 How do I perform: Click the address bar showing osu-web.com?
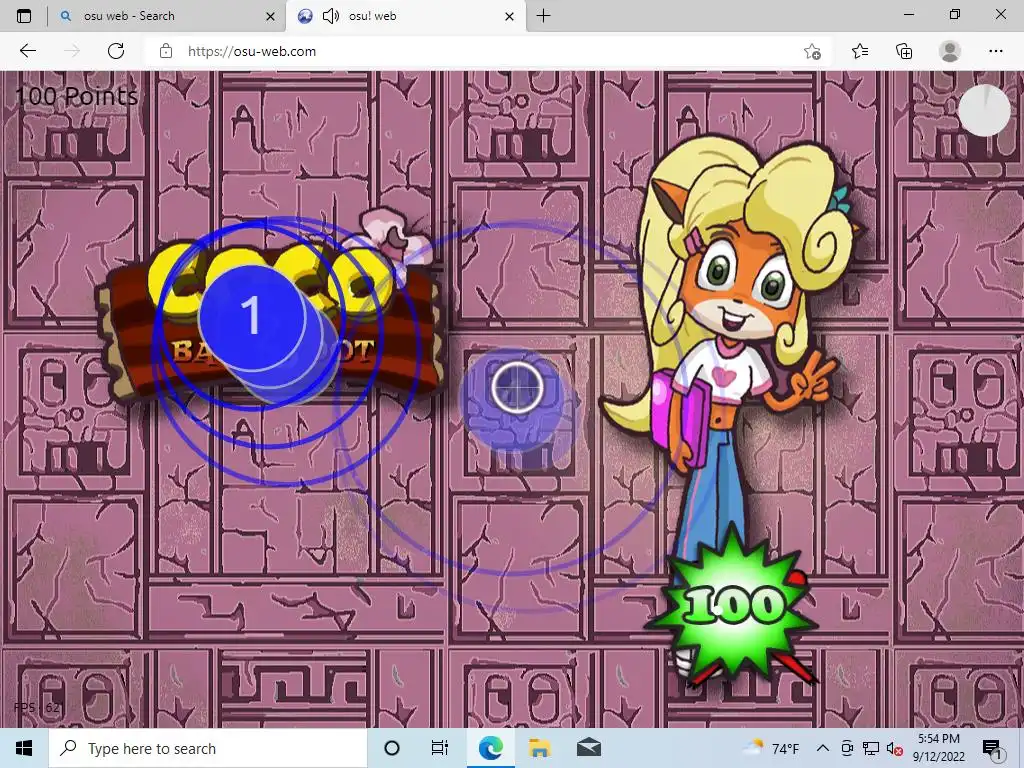[488, 51]
